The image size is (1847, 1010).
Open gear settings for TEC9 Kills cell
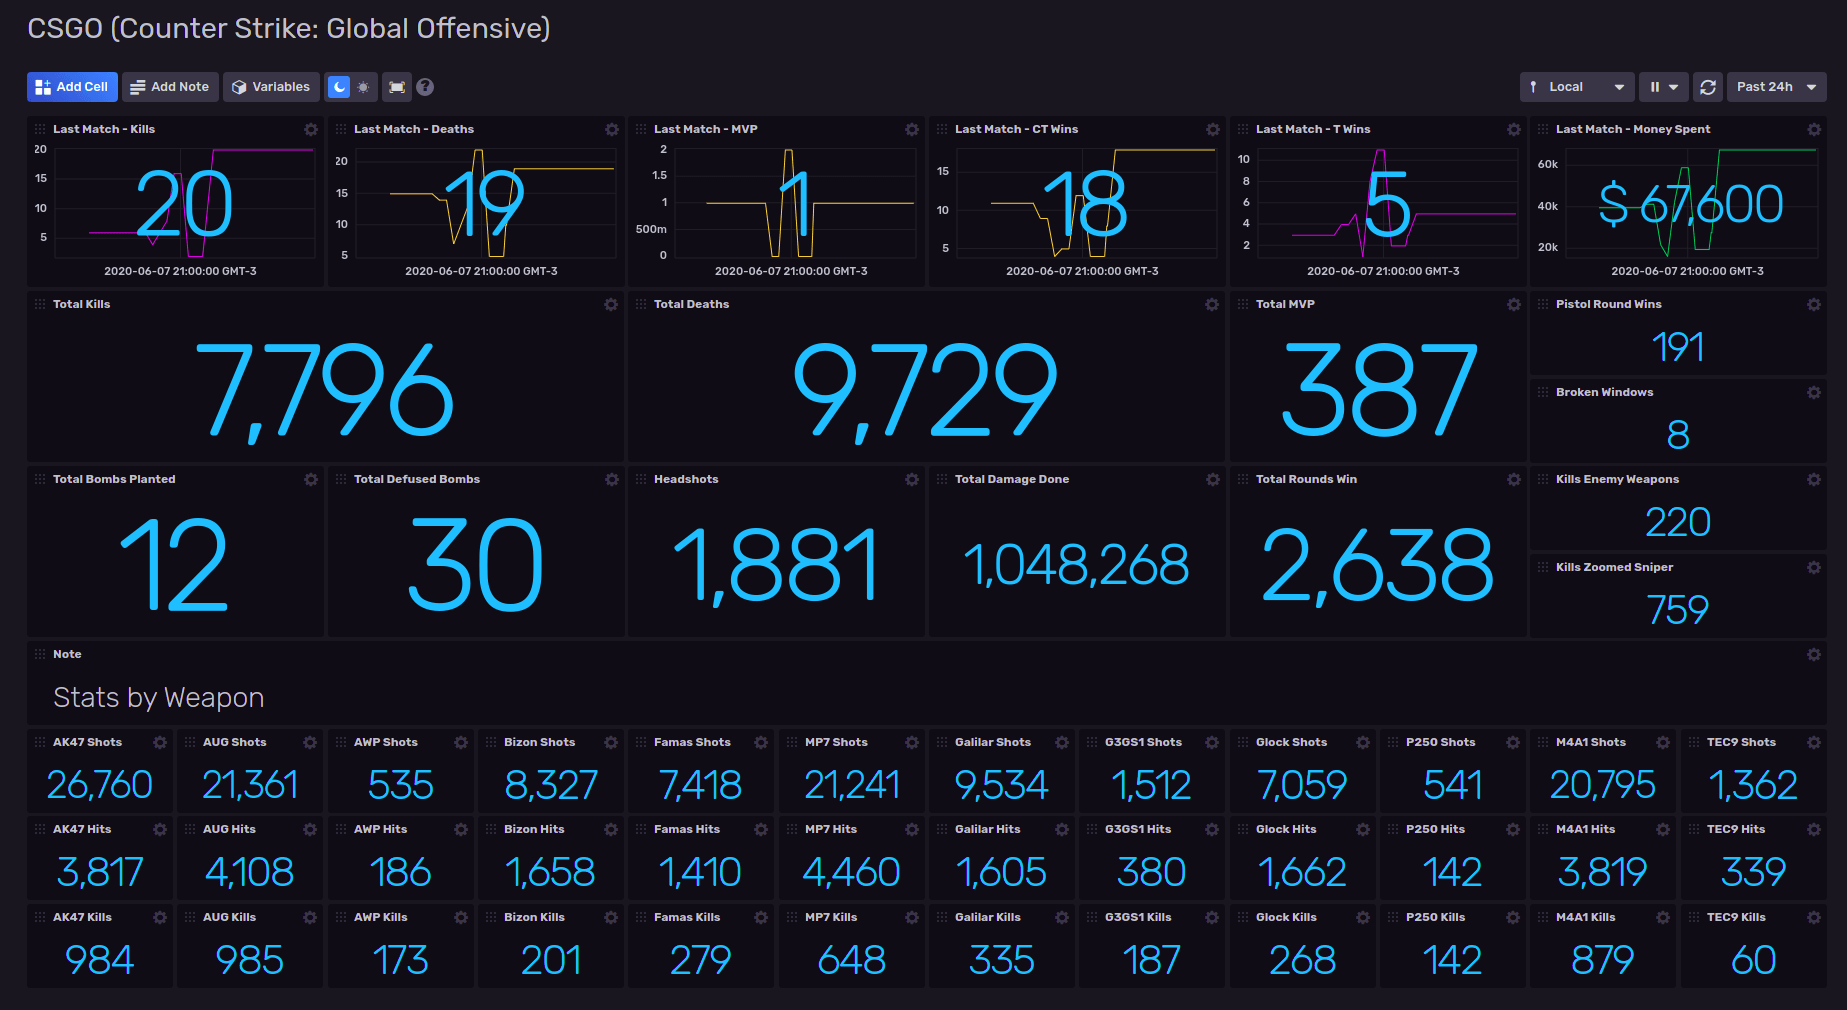tap(1814, 917)
